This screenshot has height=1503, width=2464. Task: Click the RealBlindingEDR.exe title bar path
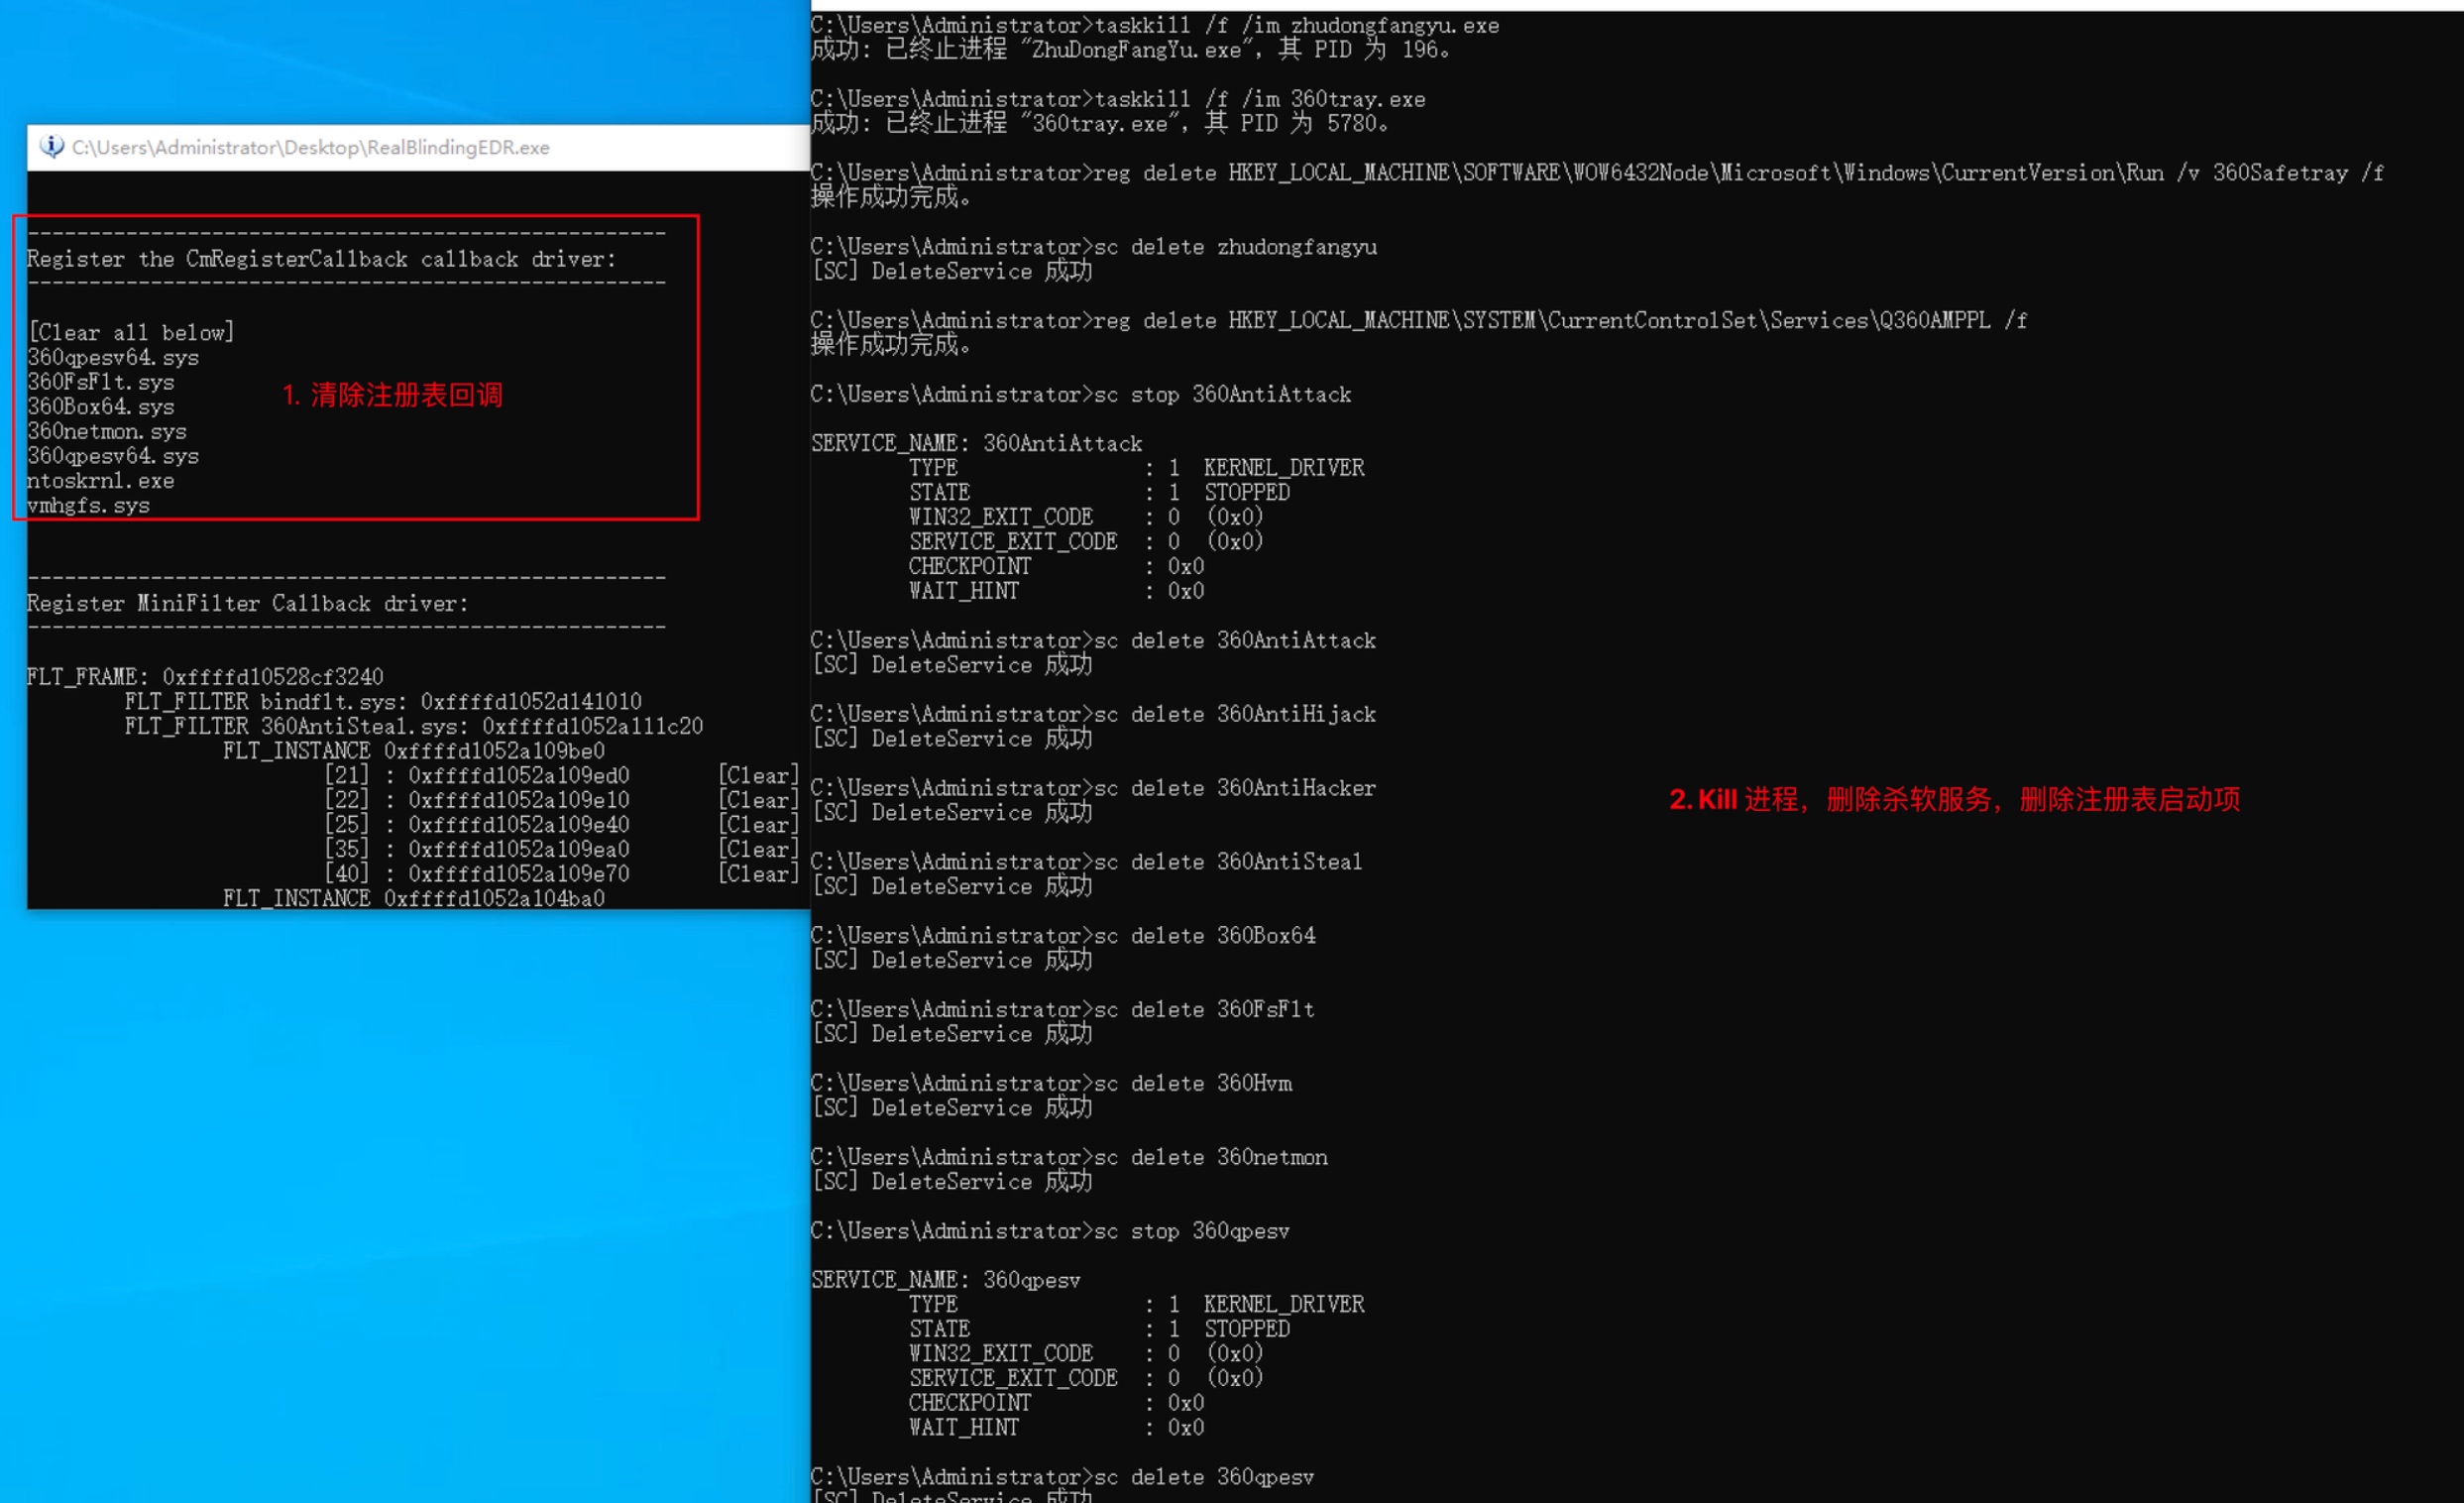(310, 148)
